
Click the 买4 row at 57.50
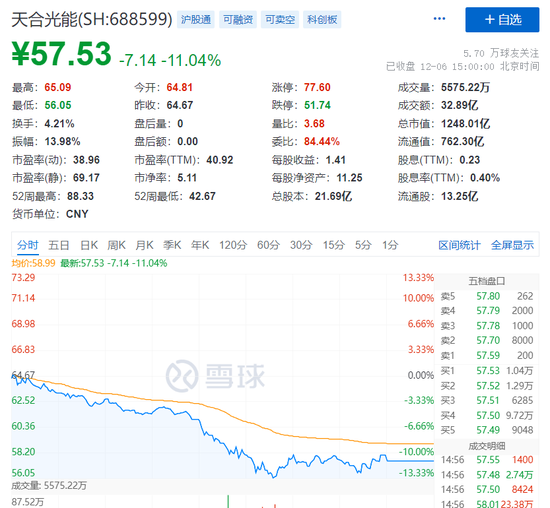487,415
